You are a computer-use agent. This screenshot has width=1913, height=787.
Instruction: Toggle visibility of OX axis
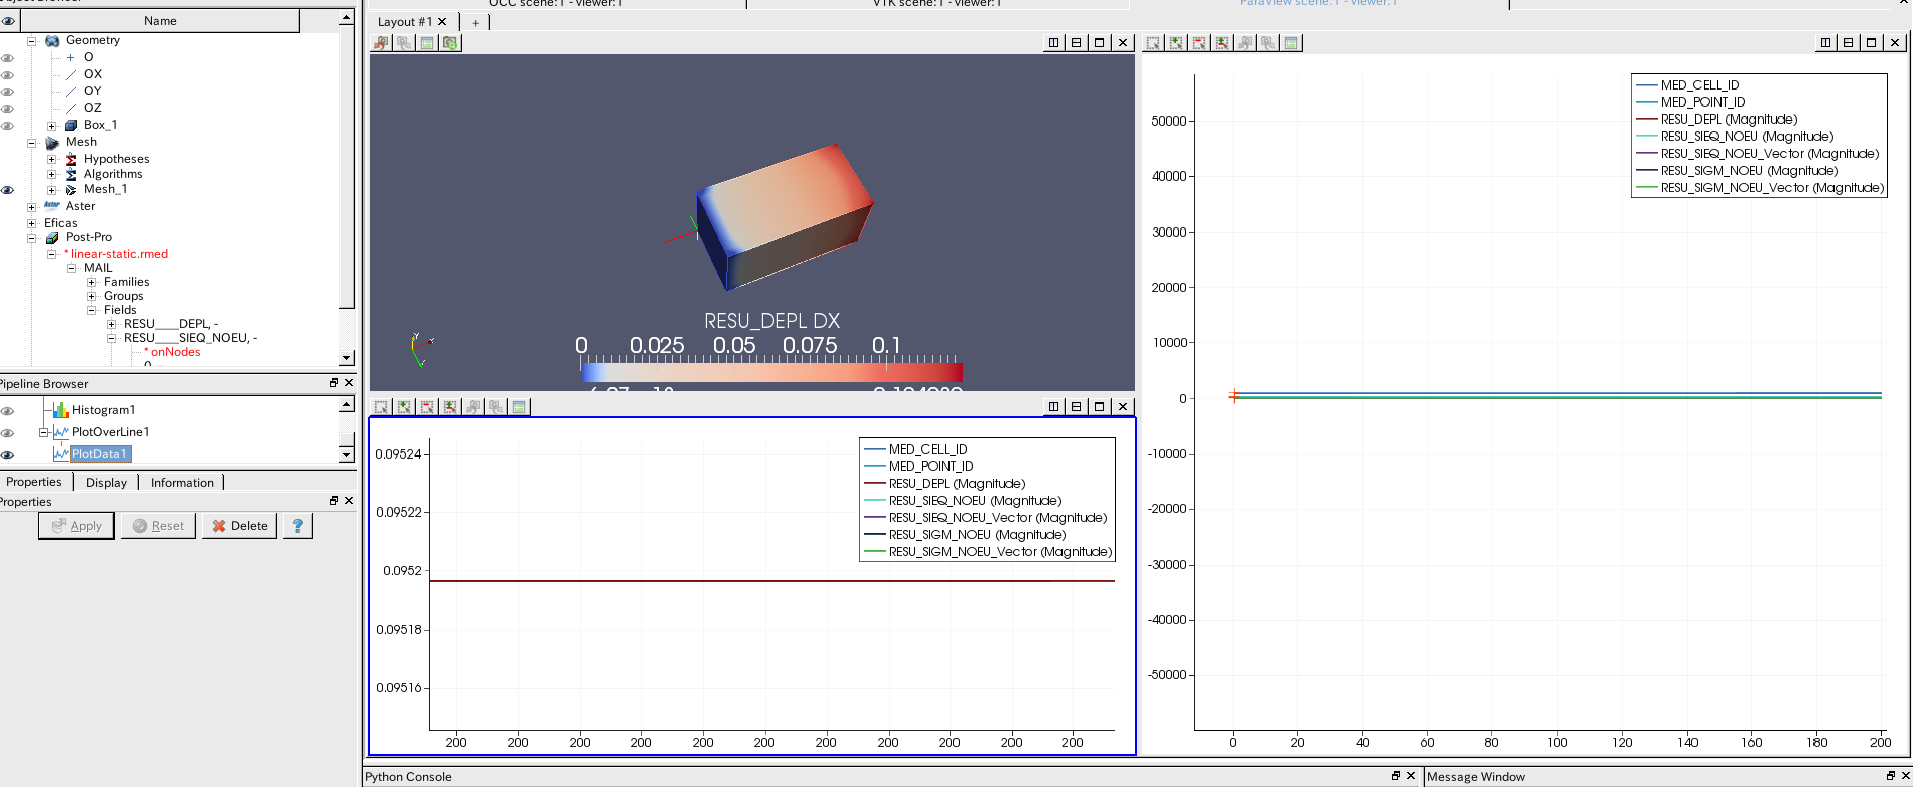coord(8,75)
